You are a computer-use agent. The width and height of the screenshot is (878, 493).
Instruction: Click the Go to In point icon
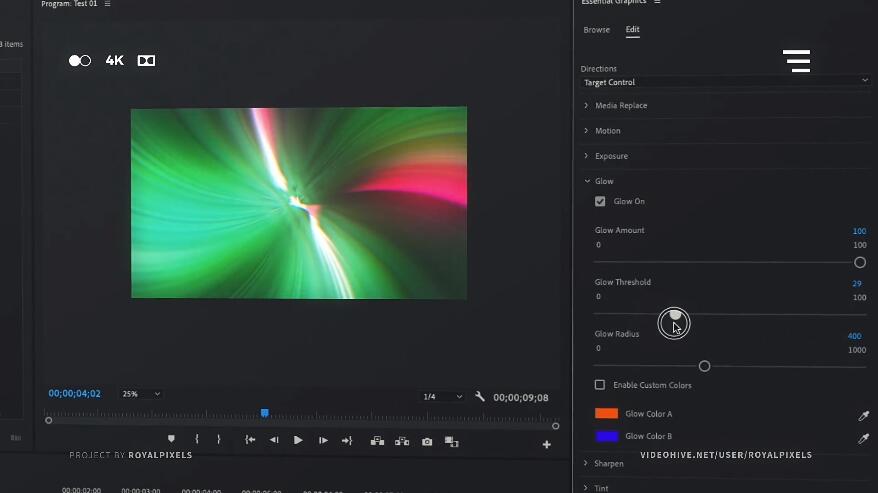click(x=250, y=440)
